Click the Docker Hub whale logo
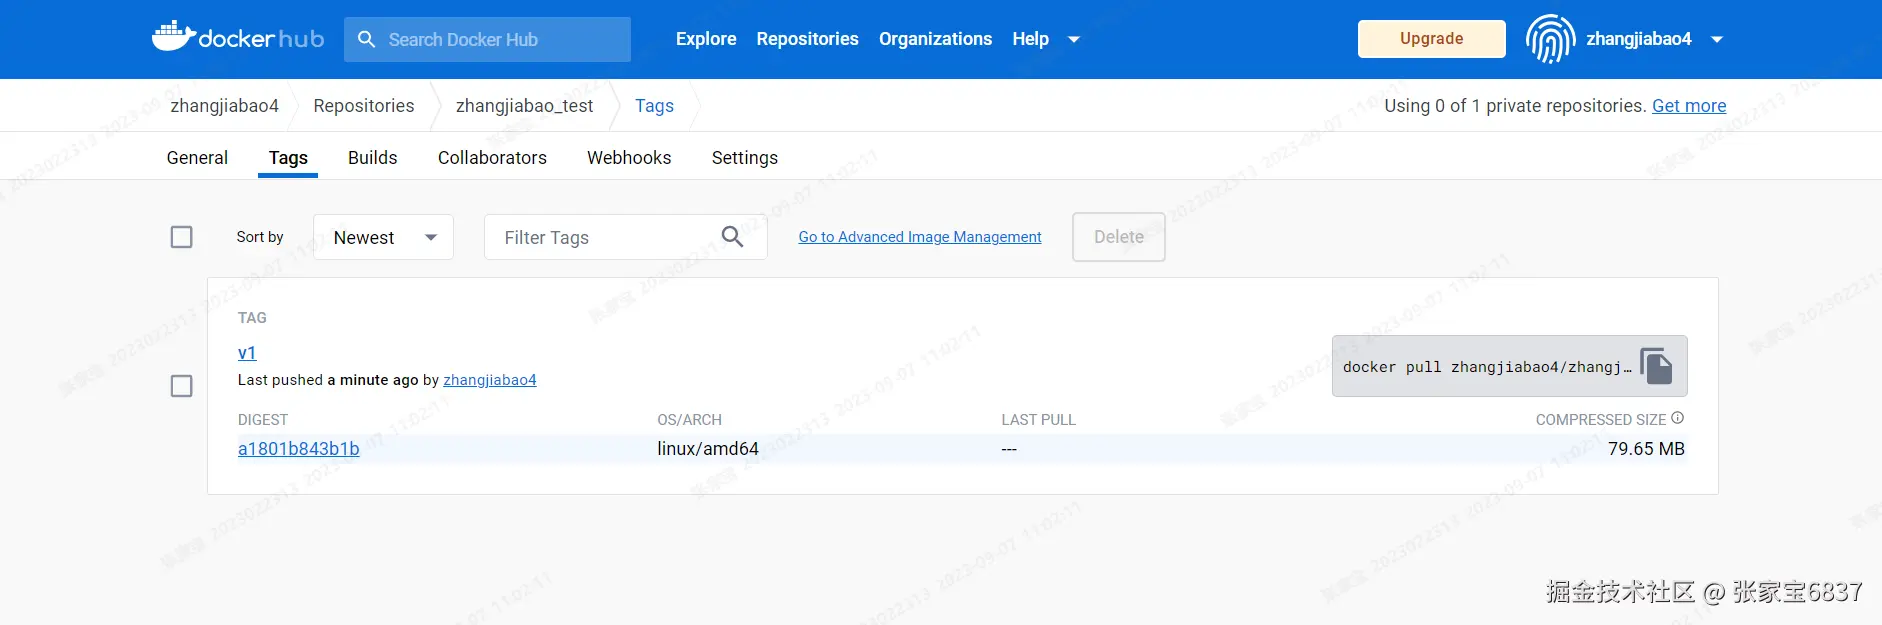 pos(238,38)
